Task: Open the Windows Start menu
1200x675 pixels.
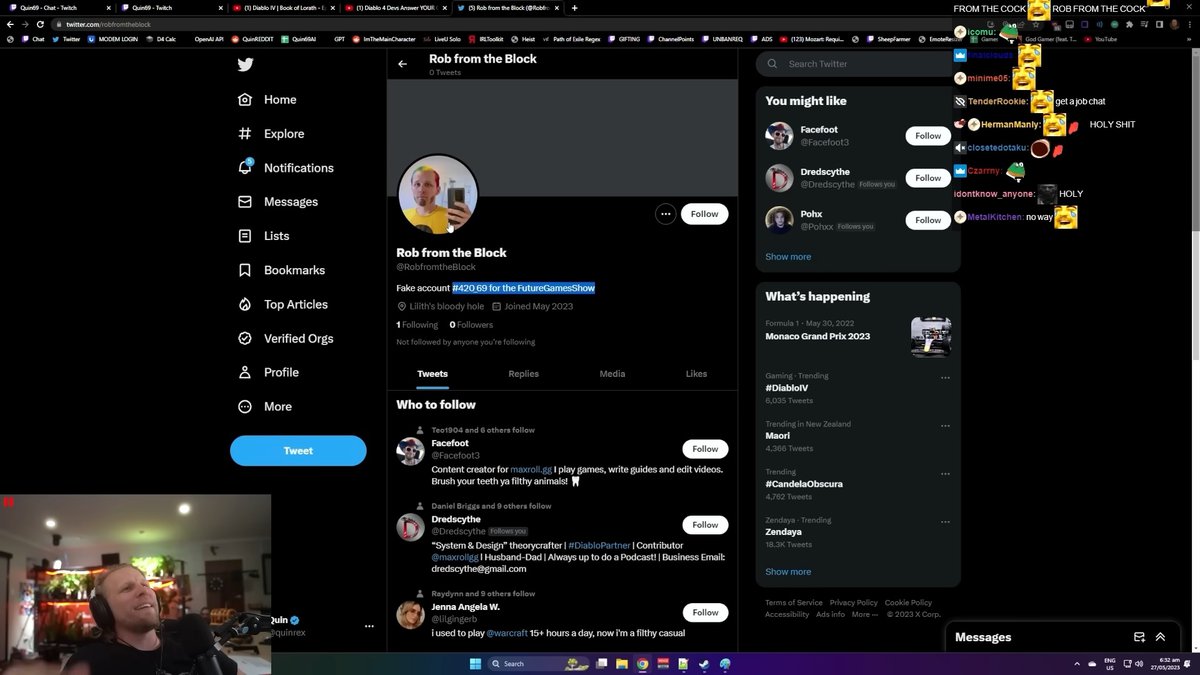Action: (475, 664)
